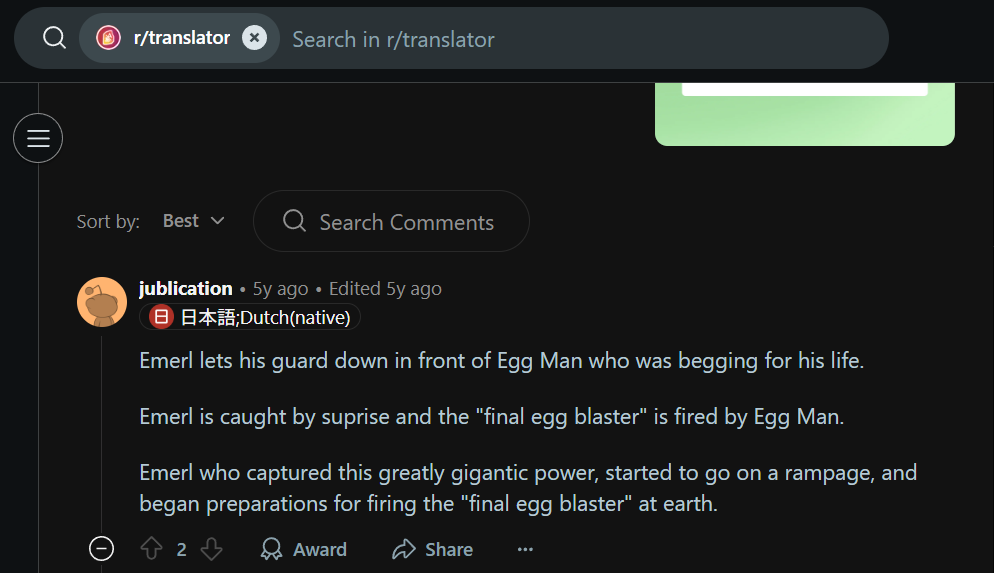Viewport: 994px width, 573px height.
Task: Click the Share arrow icon
Action: coord(404,549)
